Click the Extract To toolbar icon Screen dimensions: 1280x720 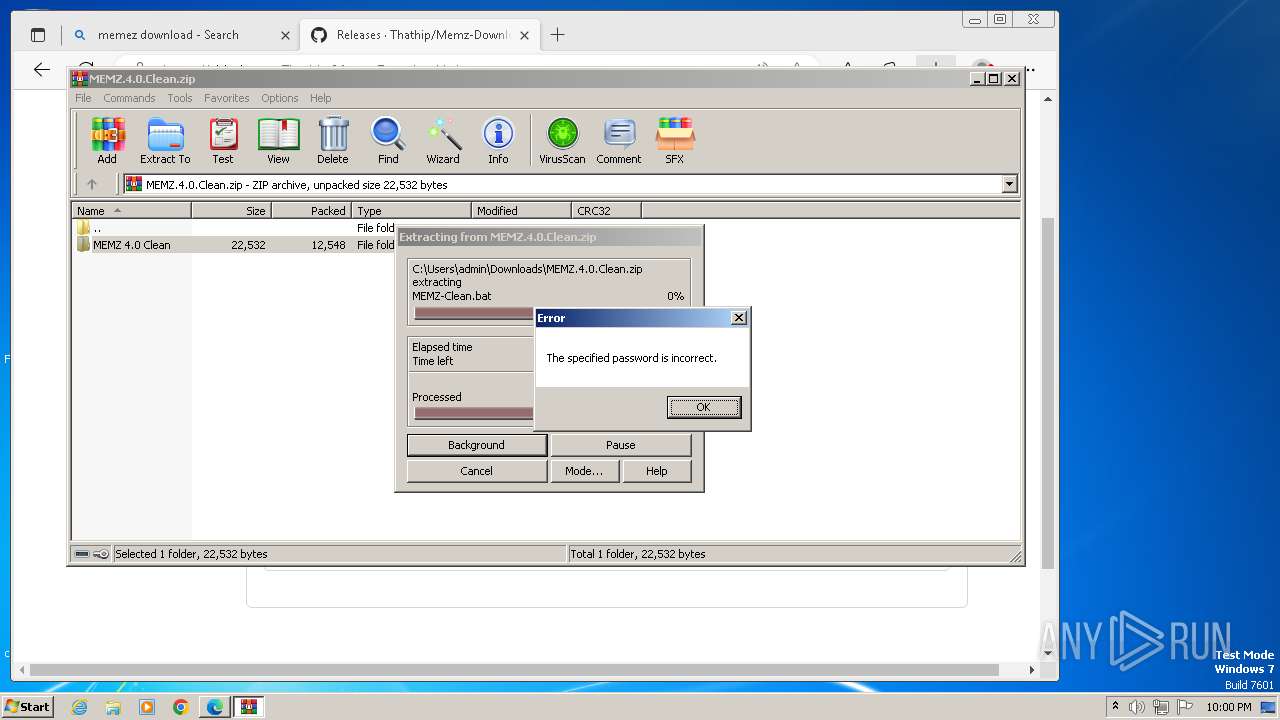click(165, 140)
